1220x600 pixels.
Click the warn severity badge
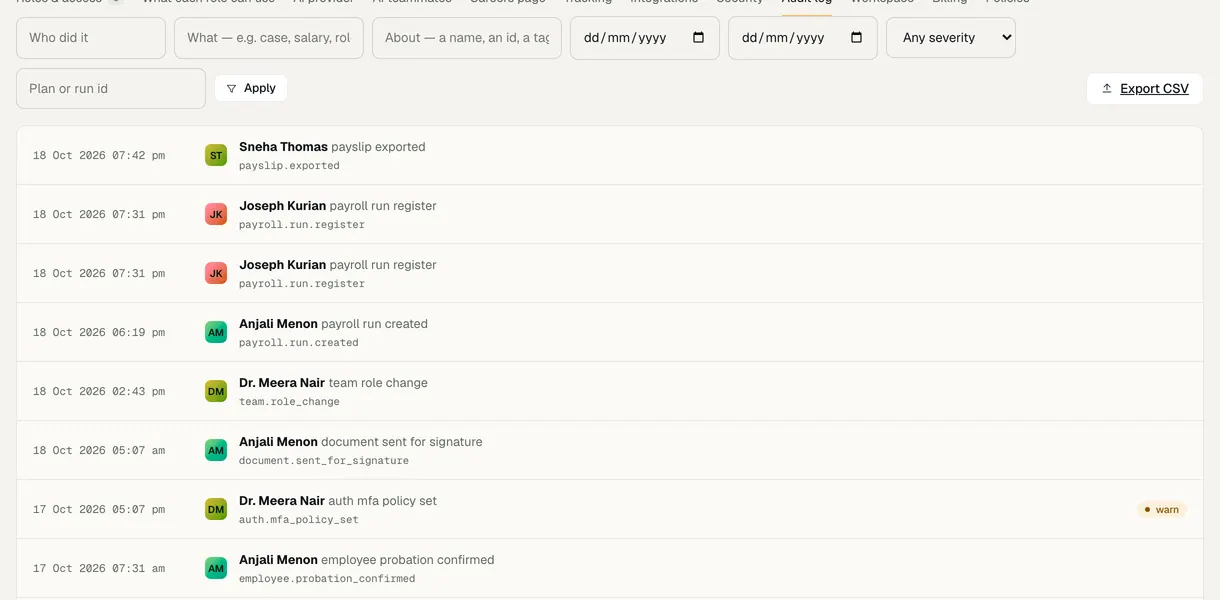click(x=1161, y=509)
